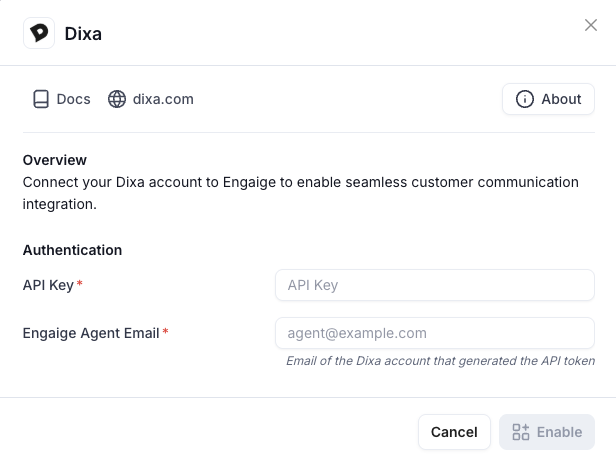Click the Dixa logo icon

pos(39,33)
